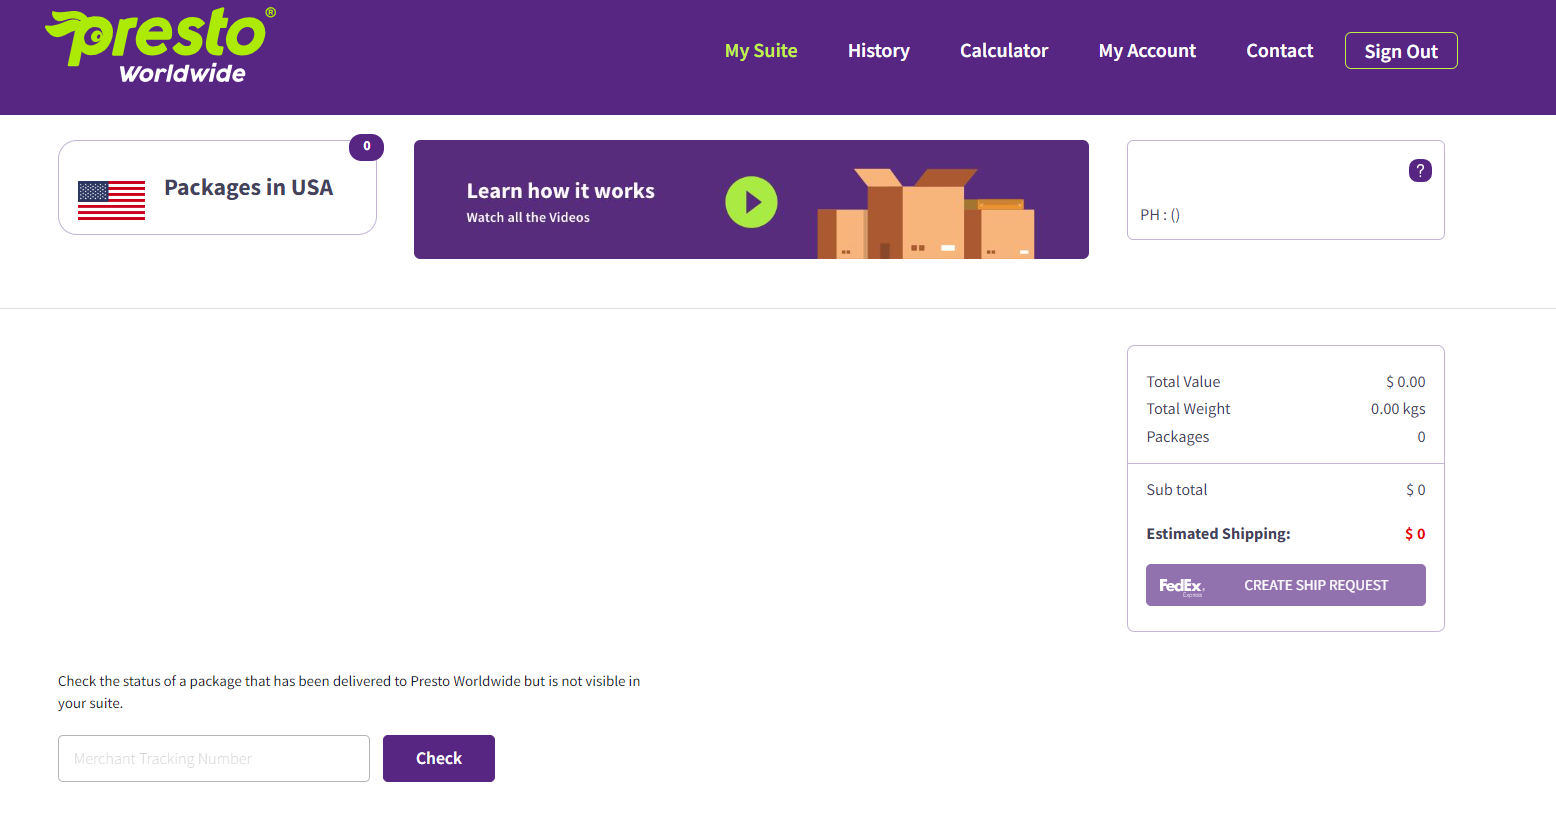Click the Check button
Image resolution: width=1556 pixels, height=830 pixels.
click(439, 758)
